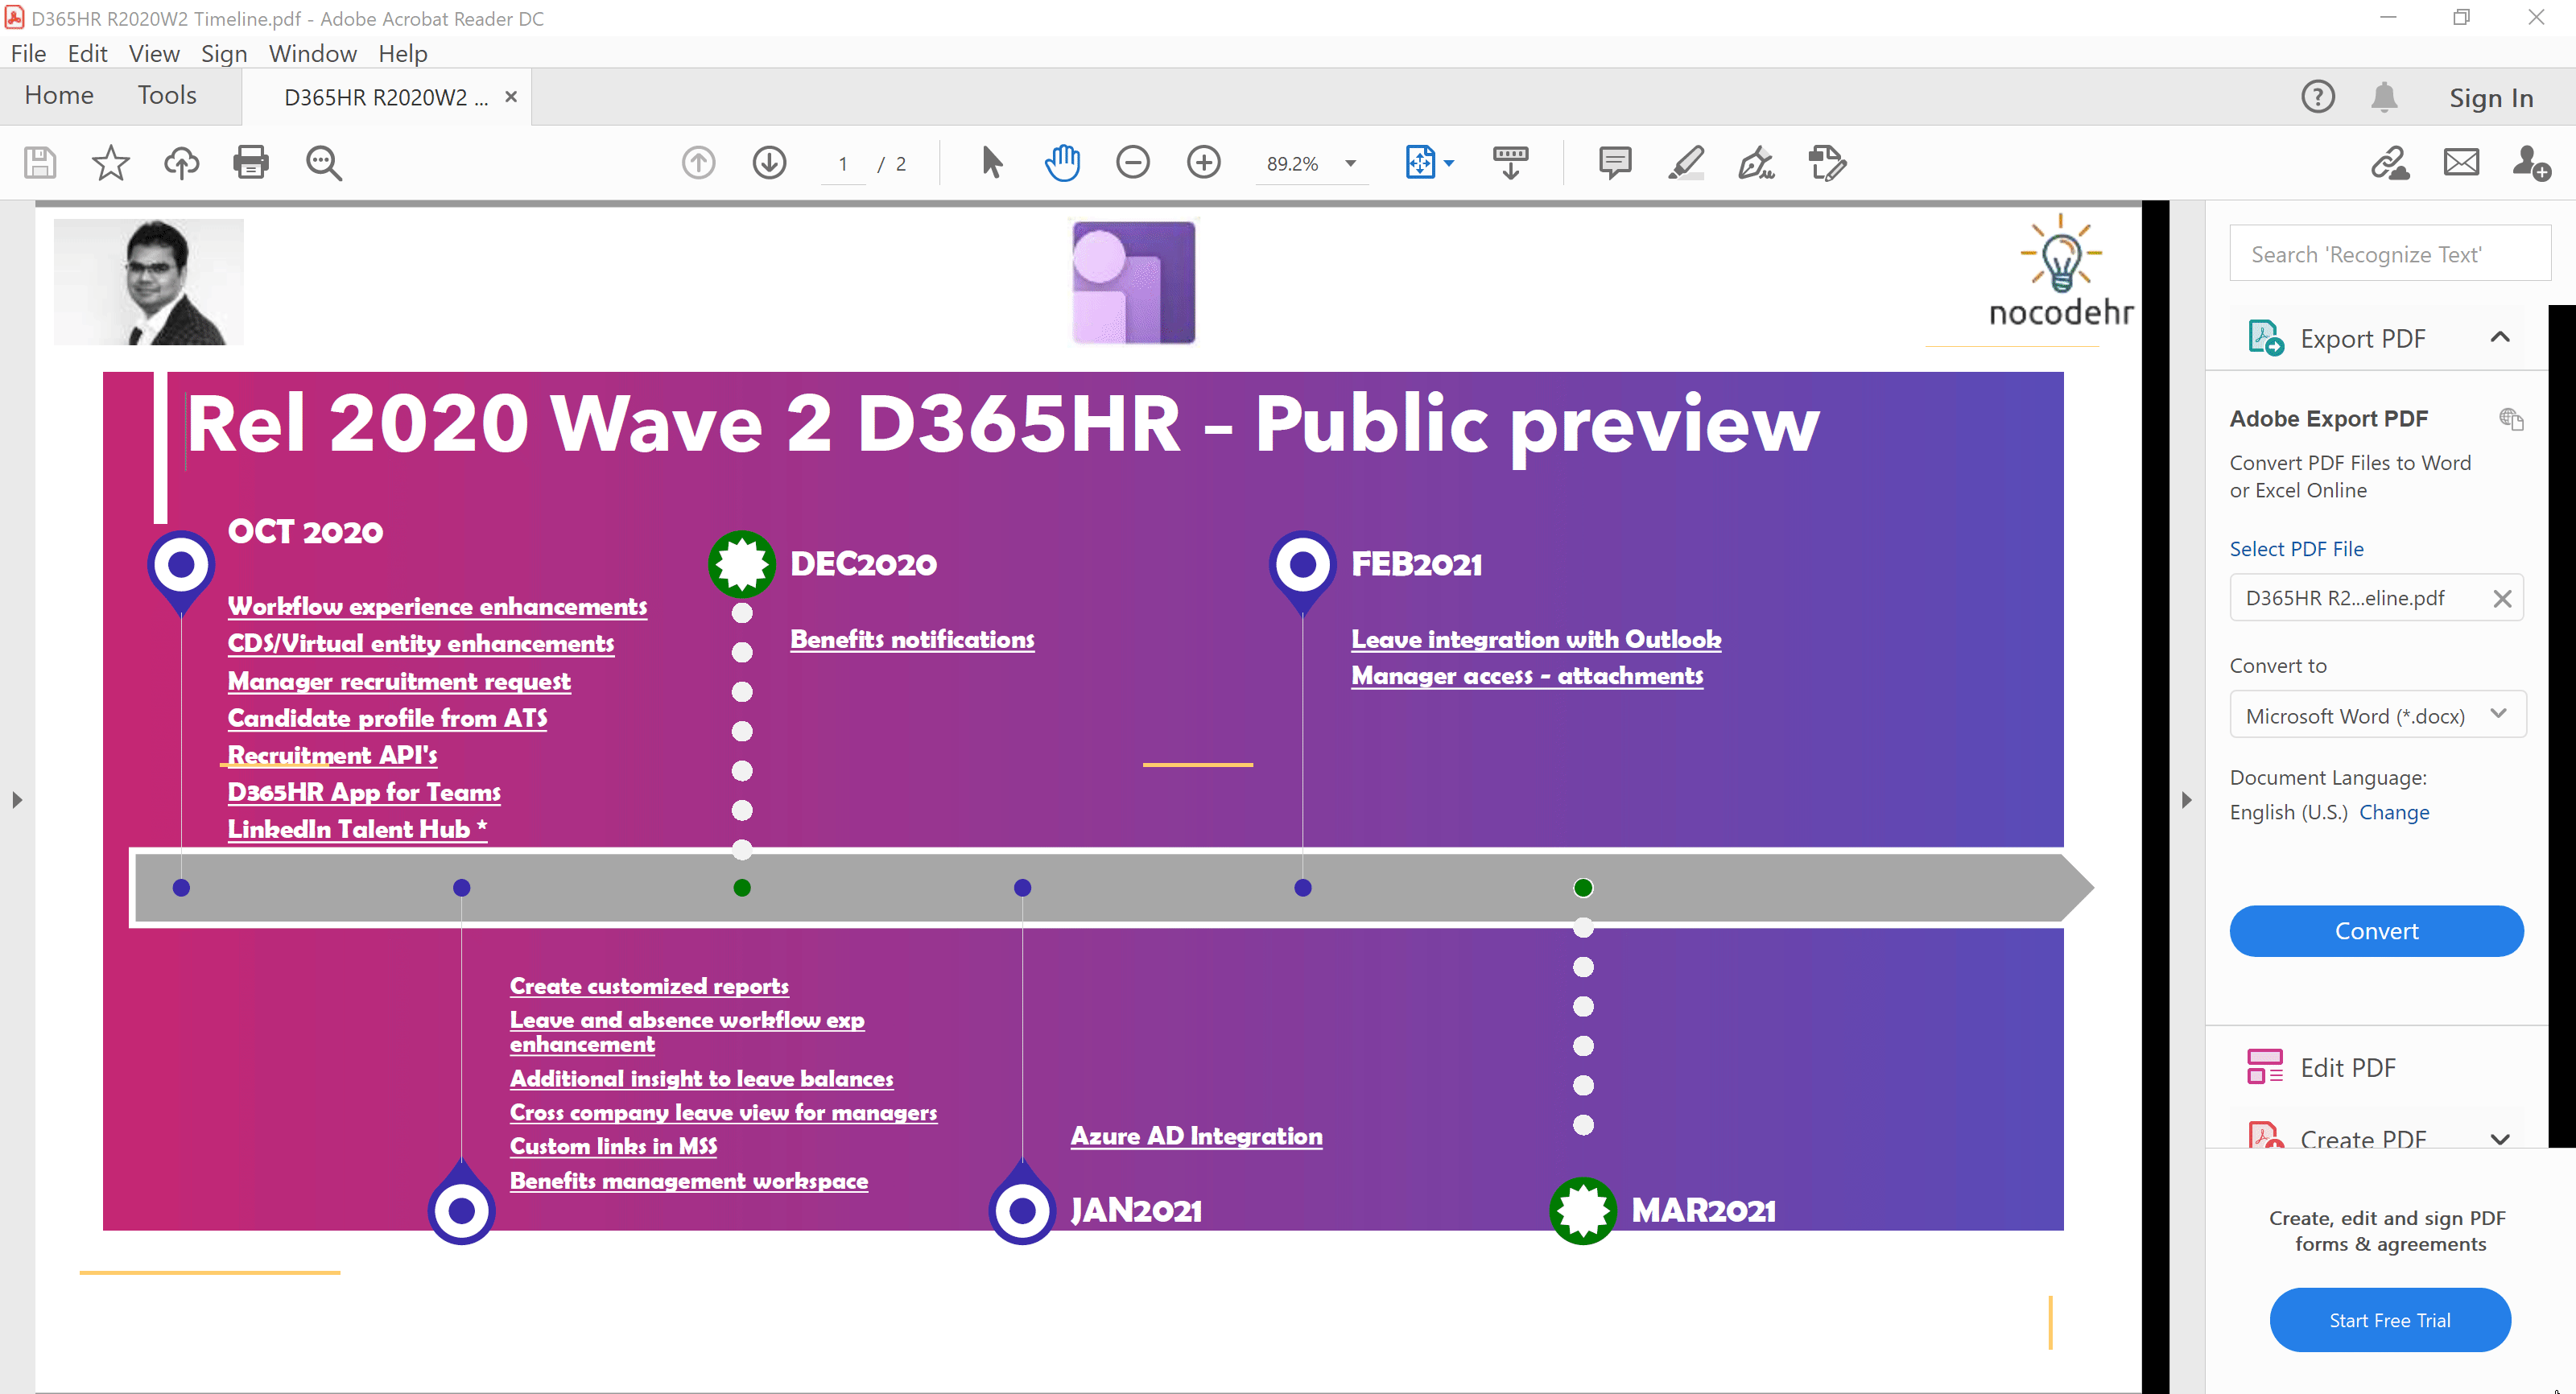Open Benefits notifications link
The height and width of the screenshot is (1394, 2576).
912,639
